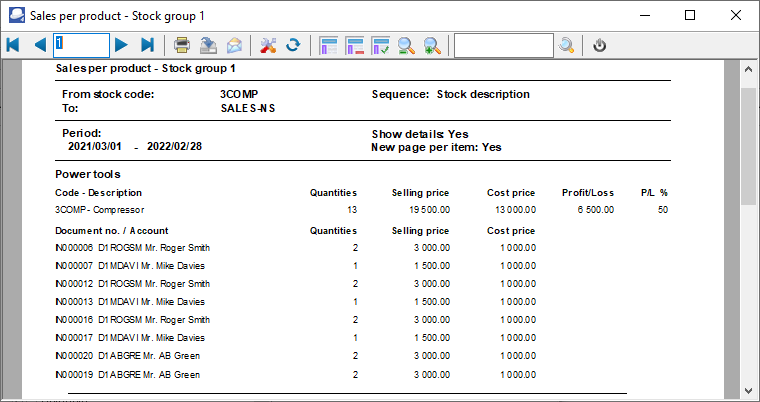760x402 pixels.
Task: Jump to the last page
Action: 147,45
